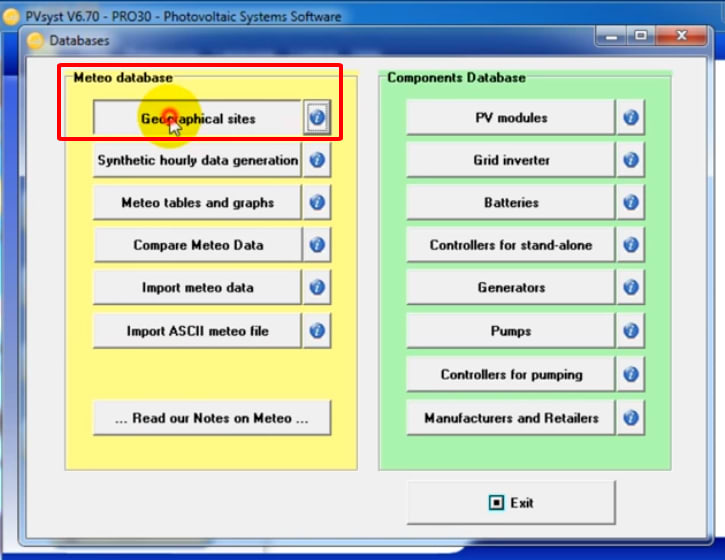Open the PV modules database
Image resolution: width=725 pixels, height=560 pixels.
pyautogui.click(x=511, y=117)
